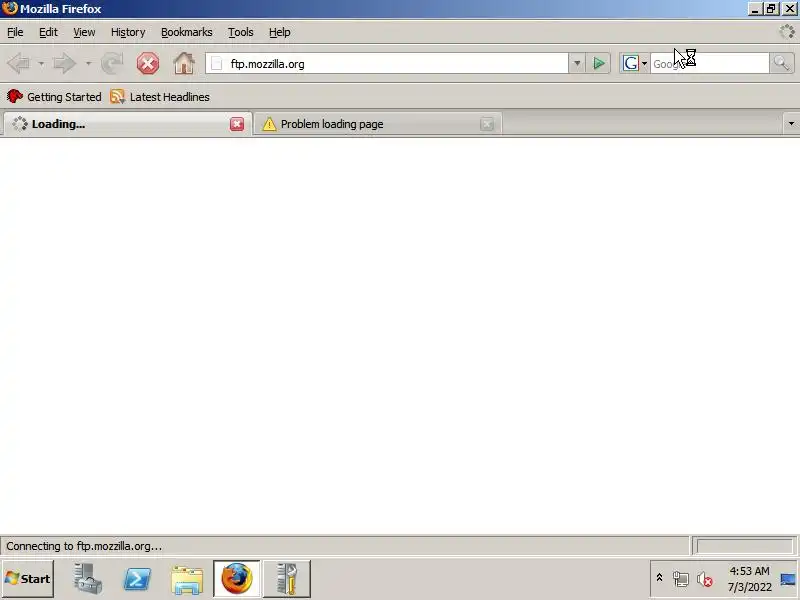Open the History menu
The width and height of the screenshot is (800, 600).
pos(128,32)
